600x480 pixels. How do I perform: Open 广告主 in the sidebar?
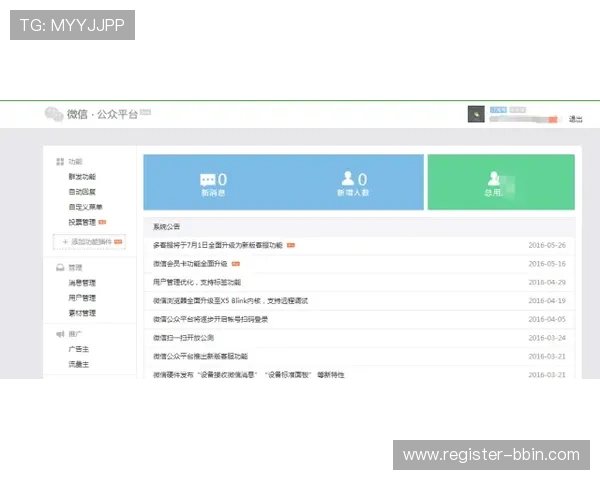[78, 349]
